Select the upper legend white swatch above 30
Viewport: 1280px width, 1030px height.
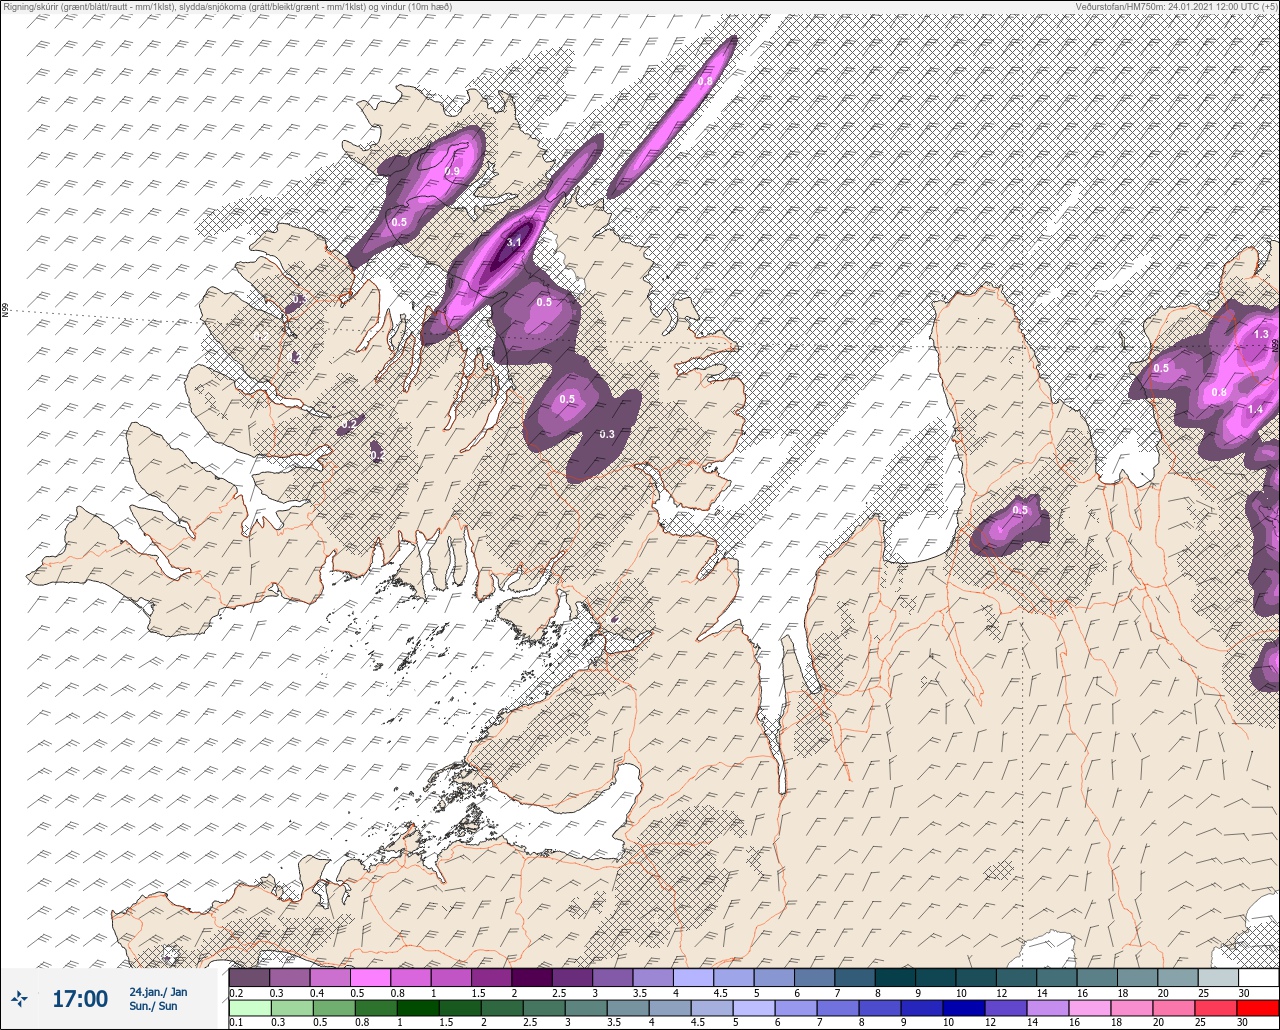pyautogui.click(x=1259, y=977)
